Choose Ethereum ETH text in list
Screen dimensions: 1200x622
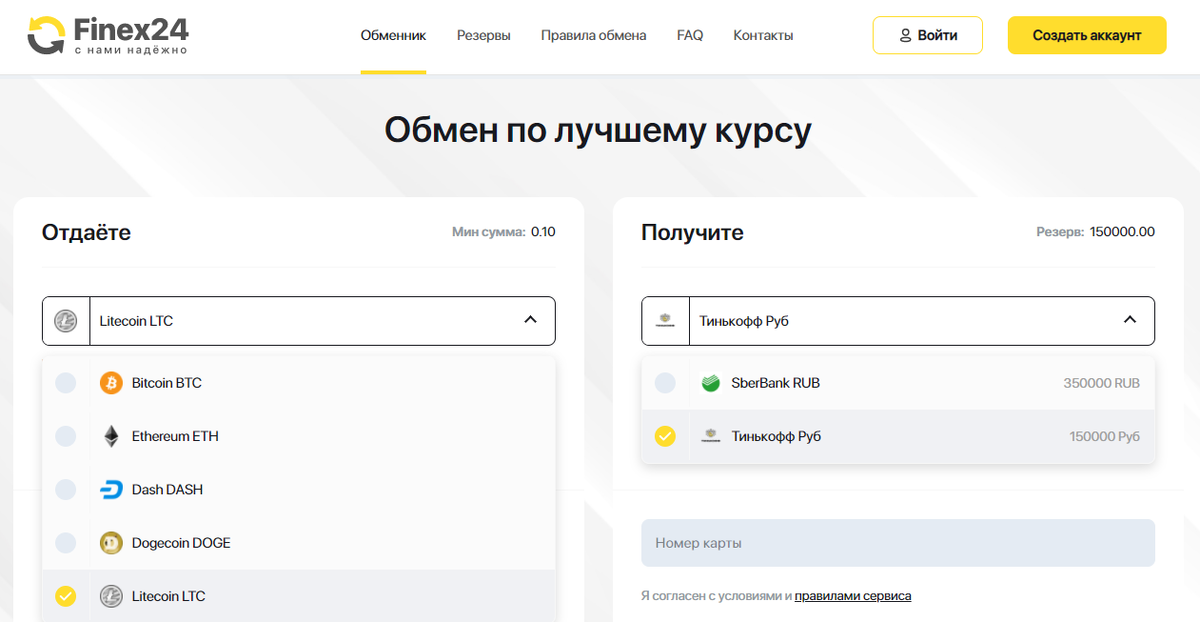click(x=175, y=436)
